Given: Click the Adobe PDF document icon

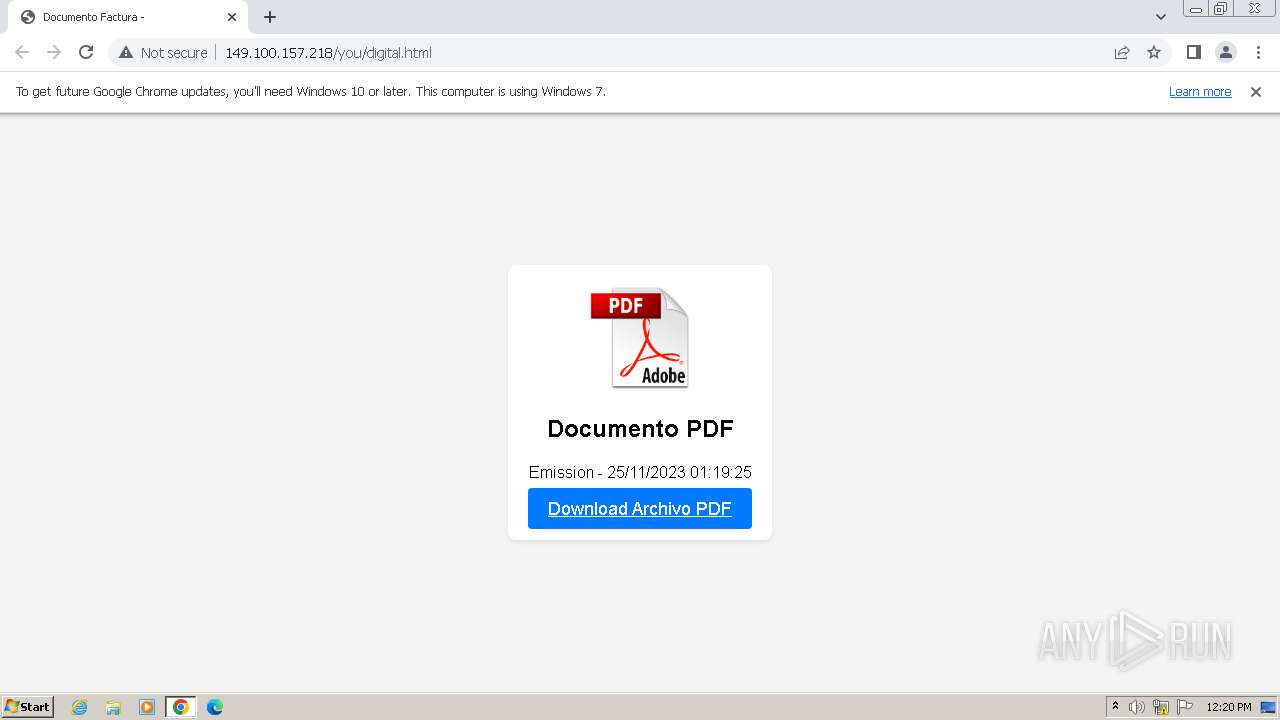Looking at the screenshot, I should tap(640, 338).
